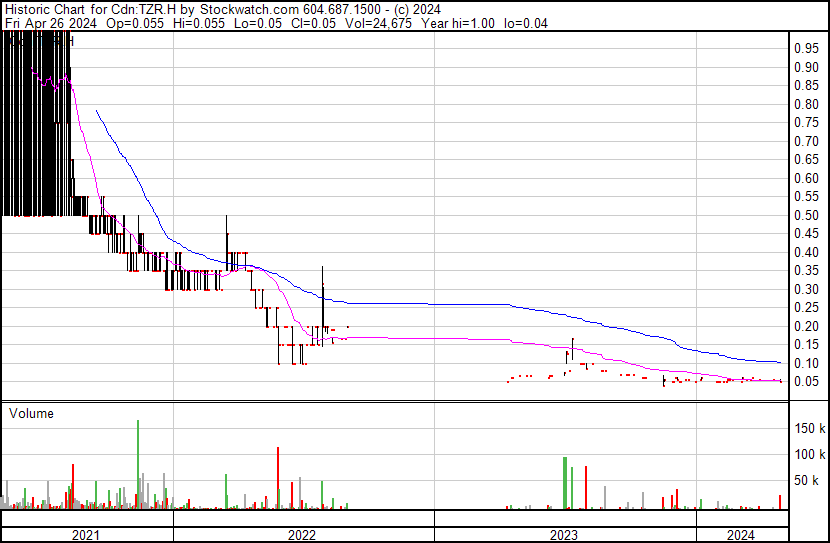Click the 0.50 price axis label

click(x=807, y=215)
